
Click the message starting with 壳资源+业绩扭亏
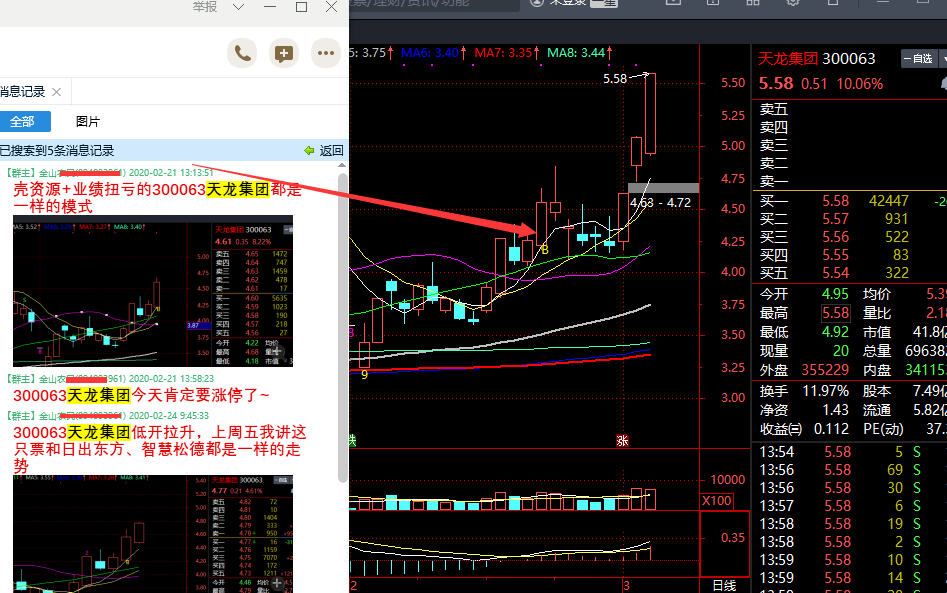coord(157,198)
